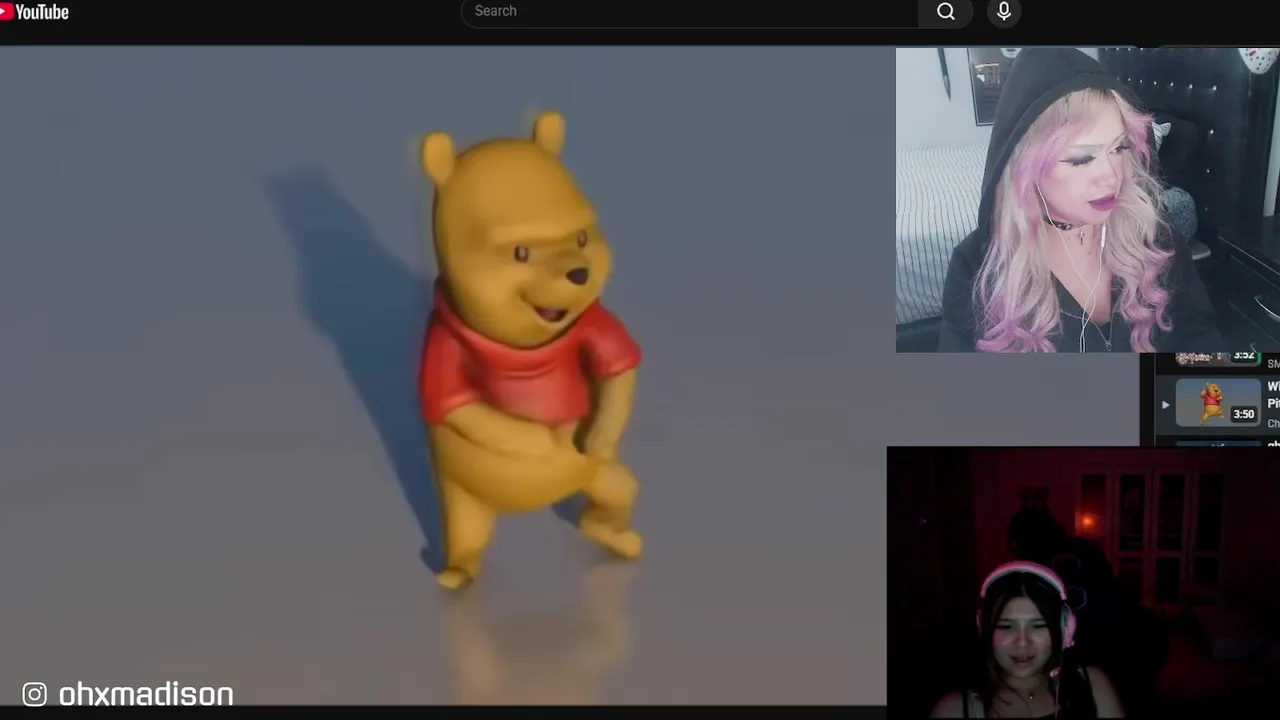Click the magnifying glass search button
This screenshot has width=1280, height=720.
point(946,12)
